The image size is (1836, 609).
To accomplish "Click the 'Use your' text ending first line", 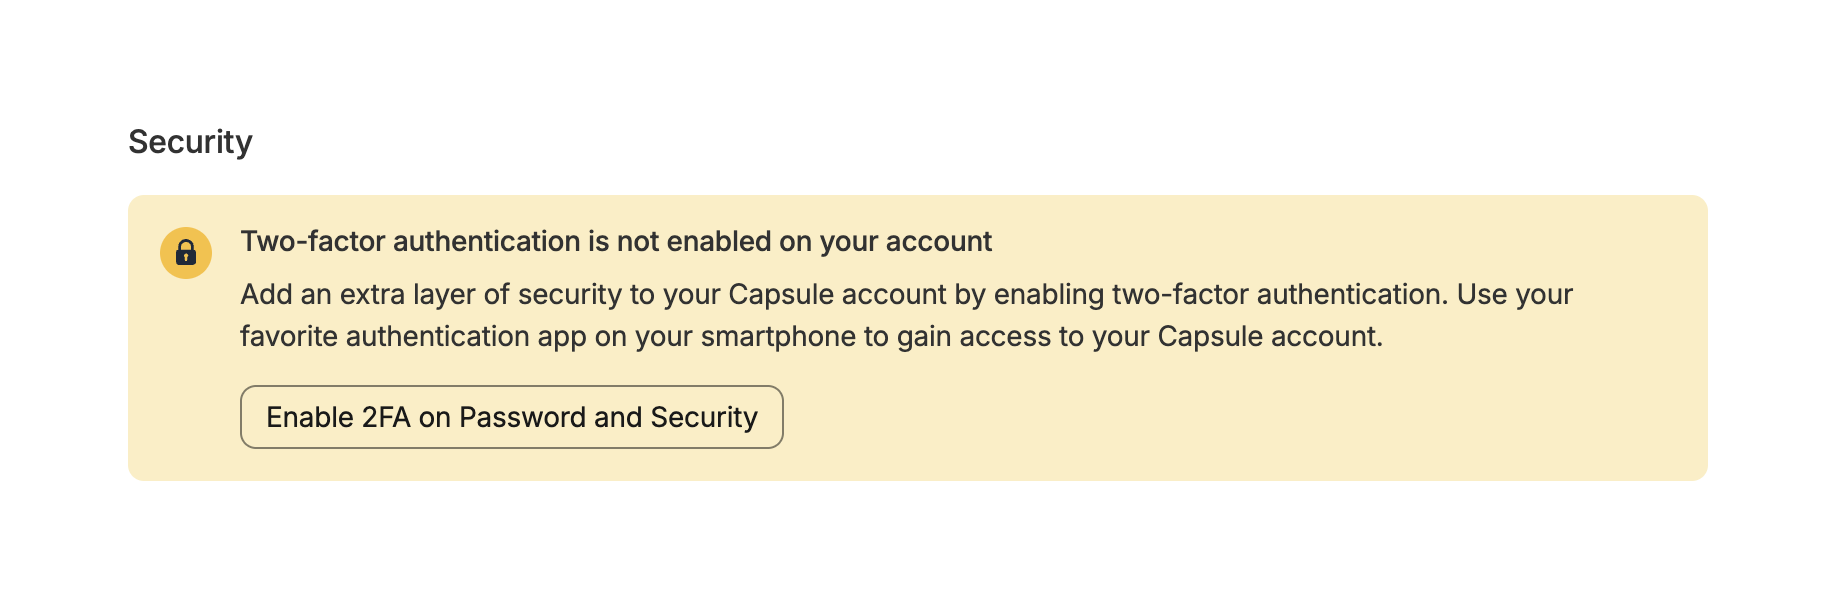I will [x=1514, y=295].
